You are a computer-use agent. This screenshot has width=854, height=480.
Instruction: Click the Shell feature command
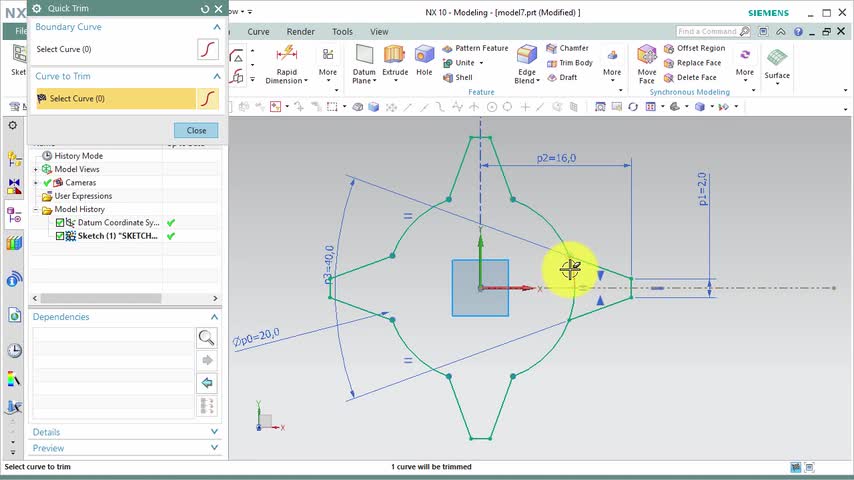pyautogui.click(x=458, y=77)
